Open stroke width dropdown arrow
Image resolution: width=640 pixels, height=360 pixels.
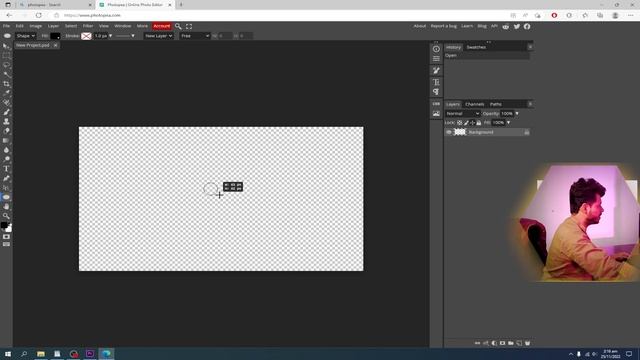tap(111, 36)
